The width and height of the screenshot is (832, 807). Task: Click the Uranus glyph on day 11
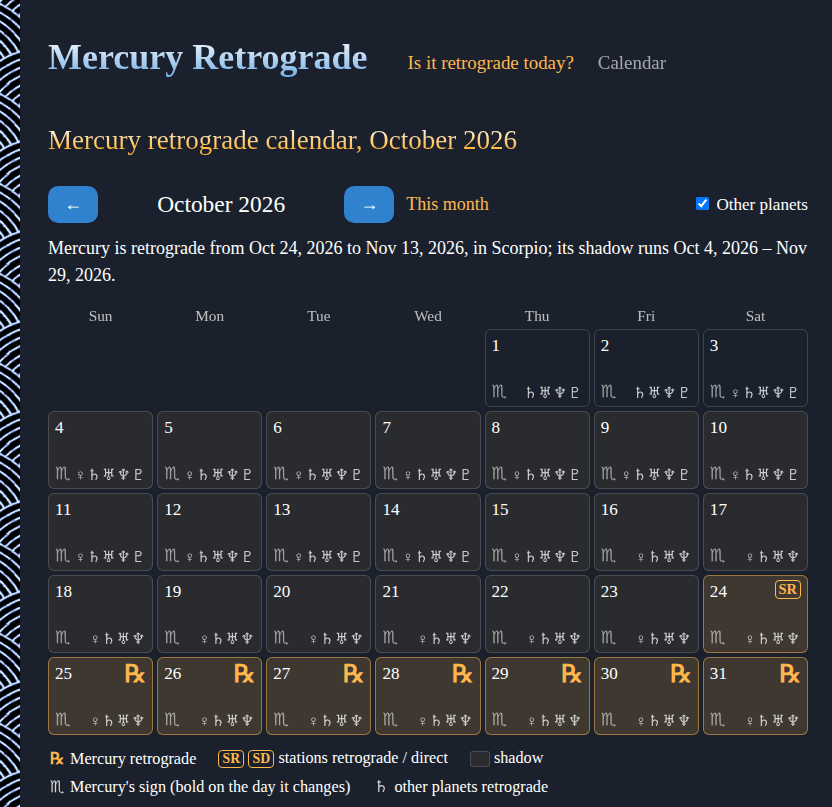[109, 556]
